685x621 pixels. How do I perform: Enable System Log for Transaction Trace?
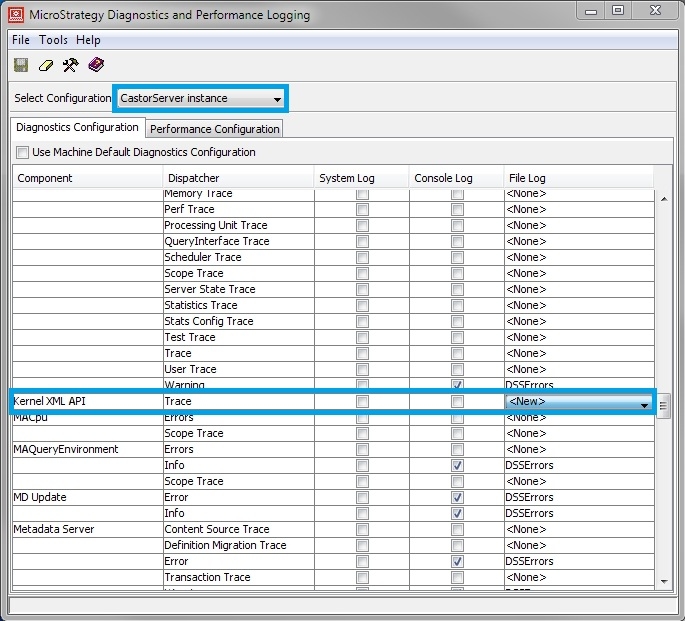coord(362,577)
